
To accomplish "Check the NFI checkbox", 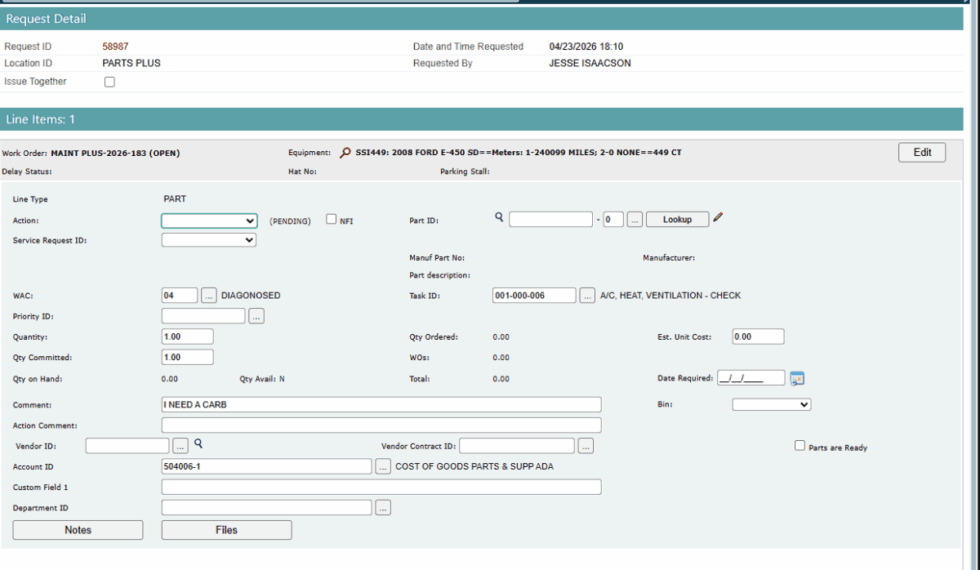I will (x=331, y=219).
